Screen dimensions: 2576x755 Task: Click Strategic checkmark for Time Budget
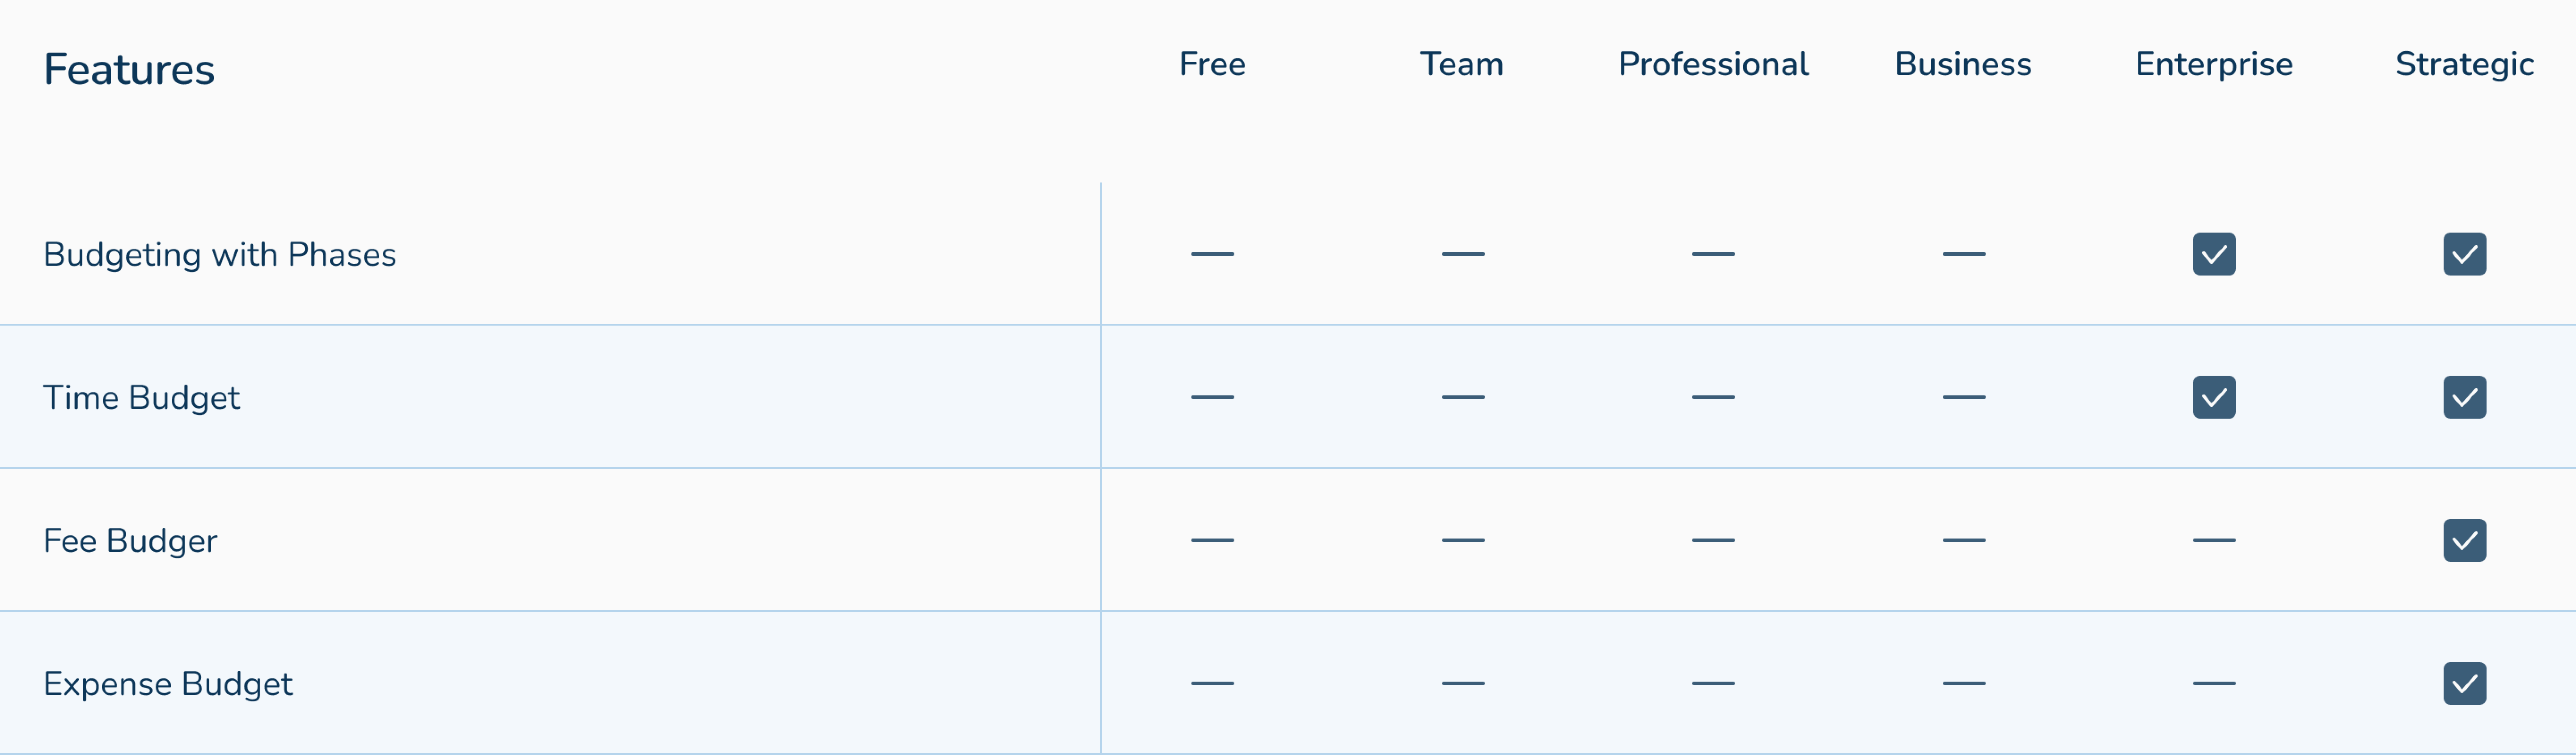pos(2464,397)
